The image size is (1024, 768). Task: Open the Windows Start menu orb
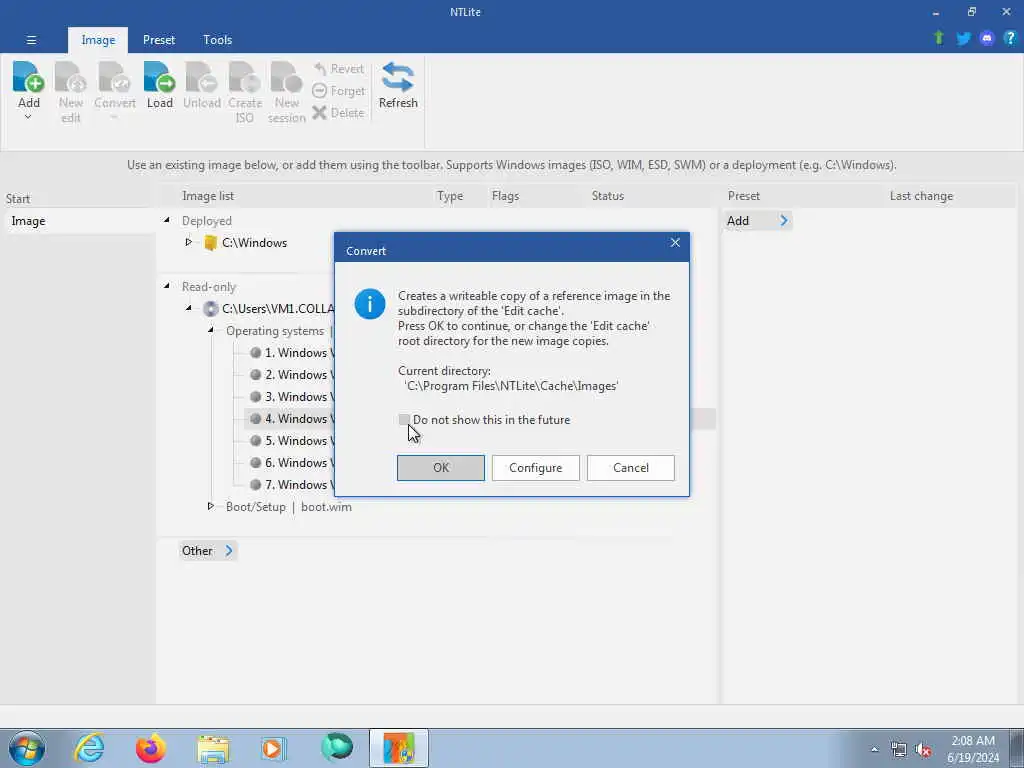(x=27, y=748)
